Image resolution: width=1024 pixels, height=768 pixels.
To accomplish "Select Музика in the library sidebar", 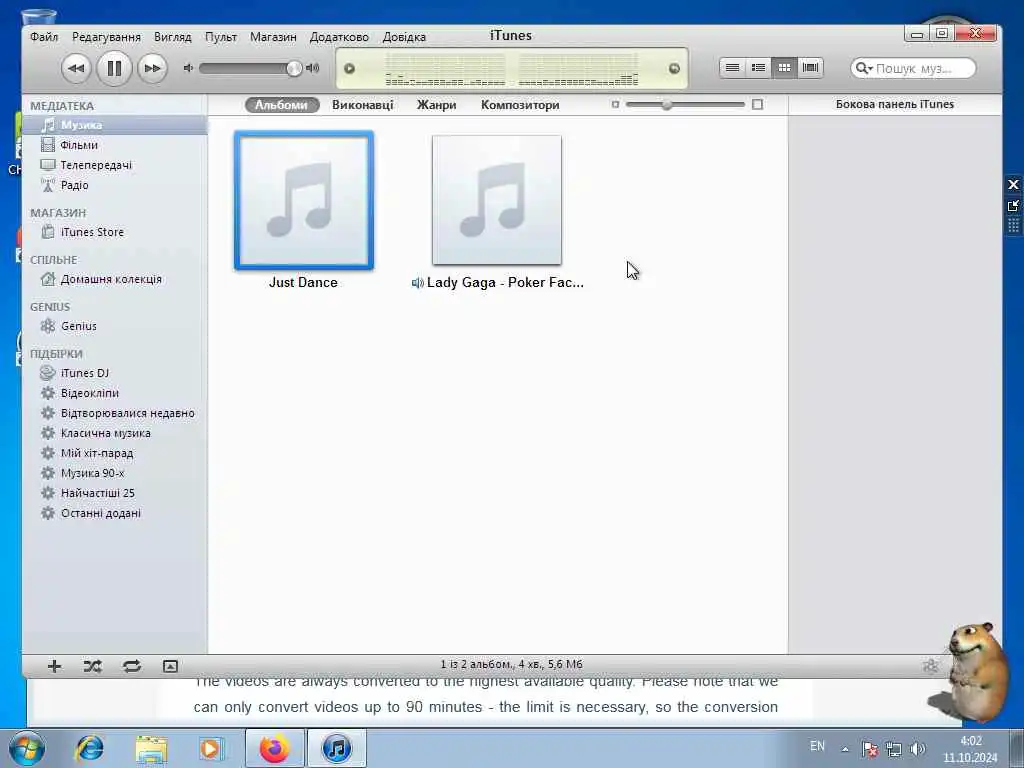I will (115, 125).
